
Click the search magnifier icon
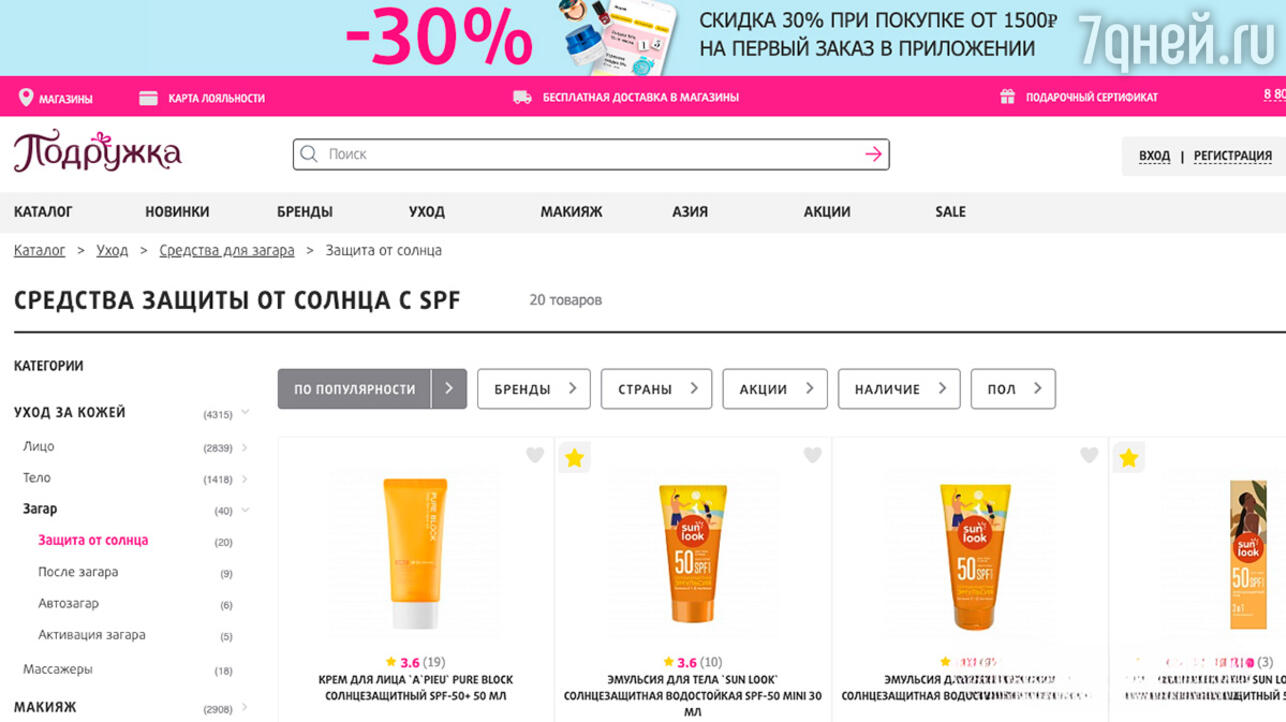309,154
